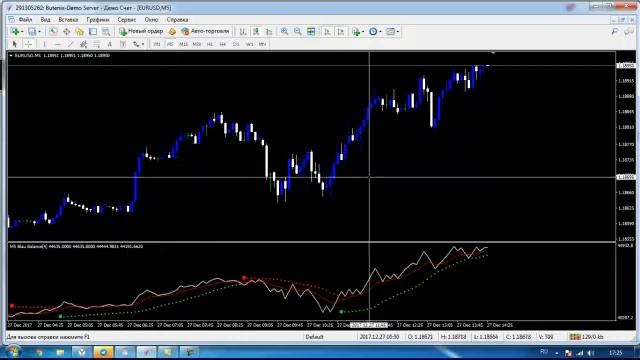Select the Trendline tool

(x=71, y=44)
